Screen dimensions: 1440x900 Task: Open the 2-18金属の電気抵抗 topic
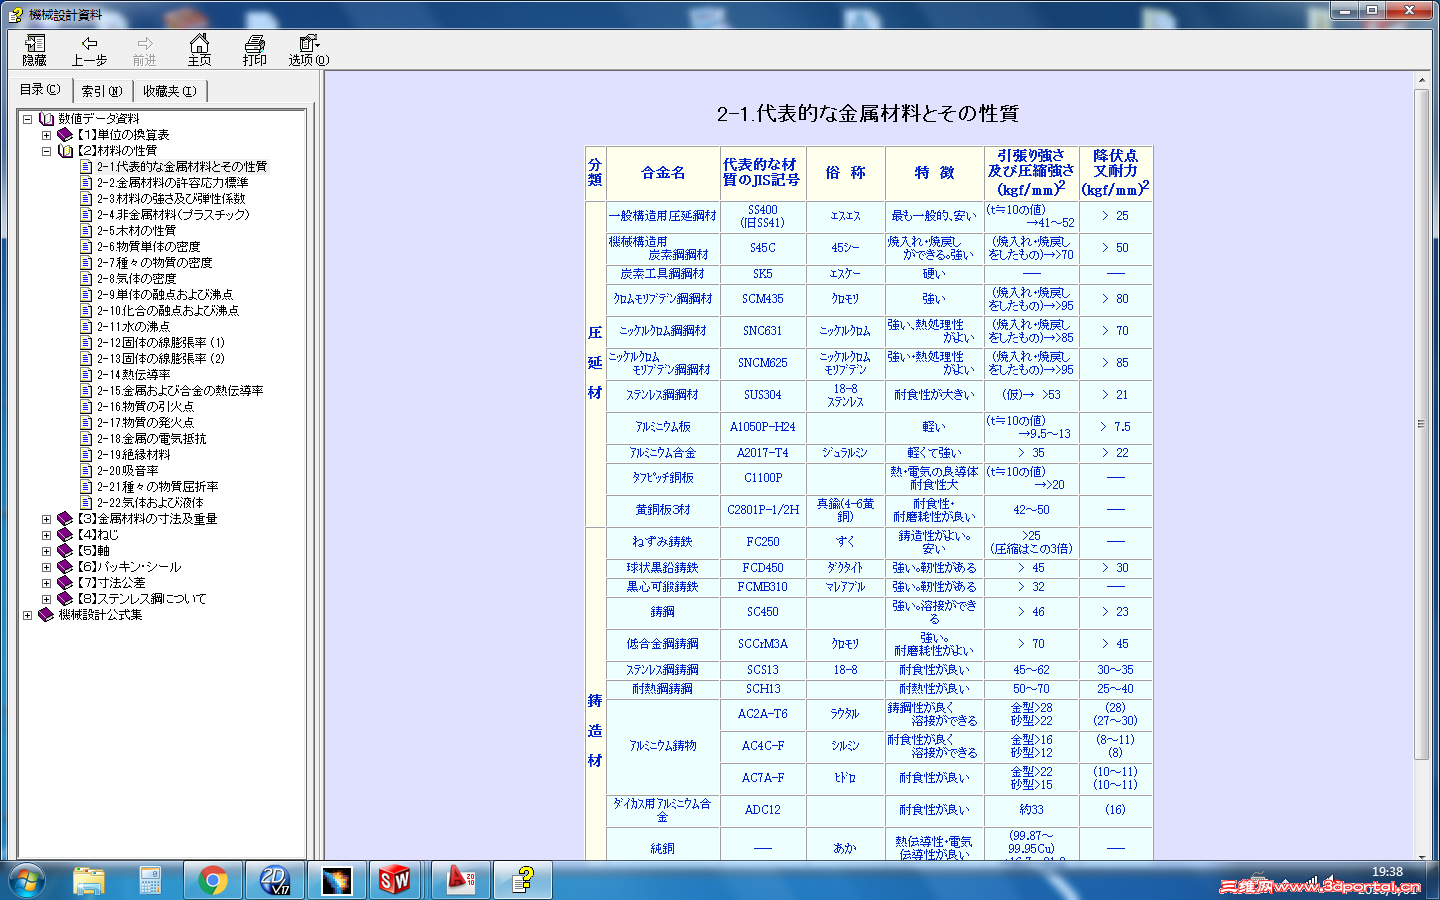(x=152, y=439)
